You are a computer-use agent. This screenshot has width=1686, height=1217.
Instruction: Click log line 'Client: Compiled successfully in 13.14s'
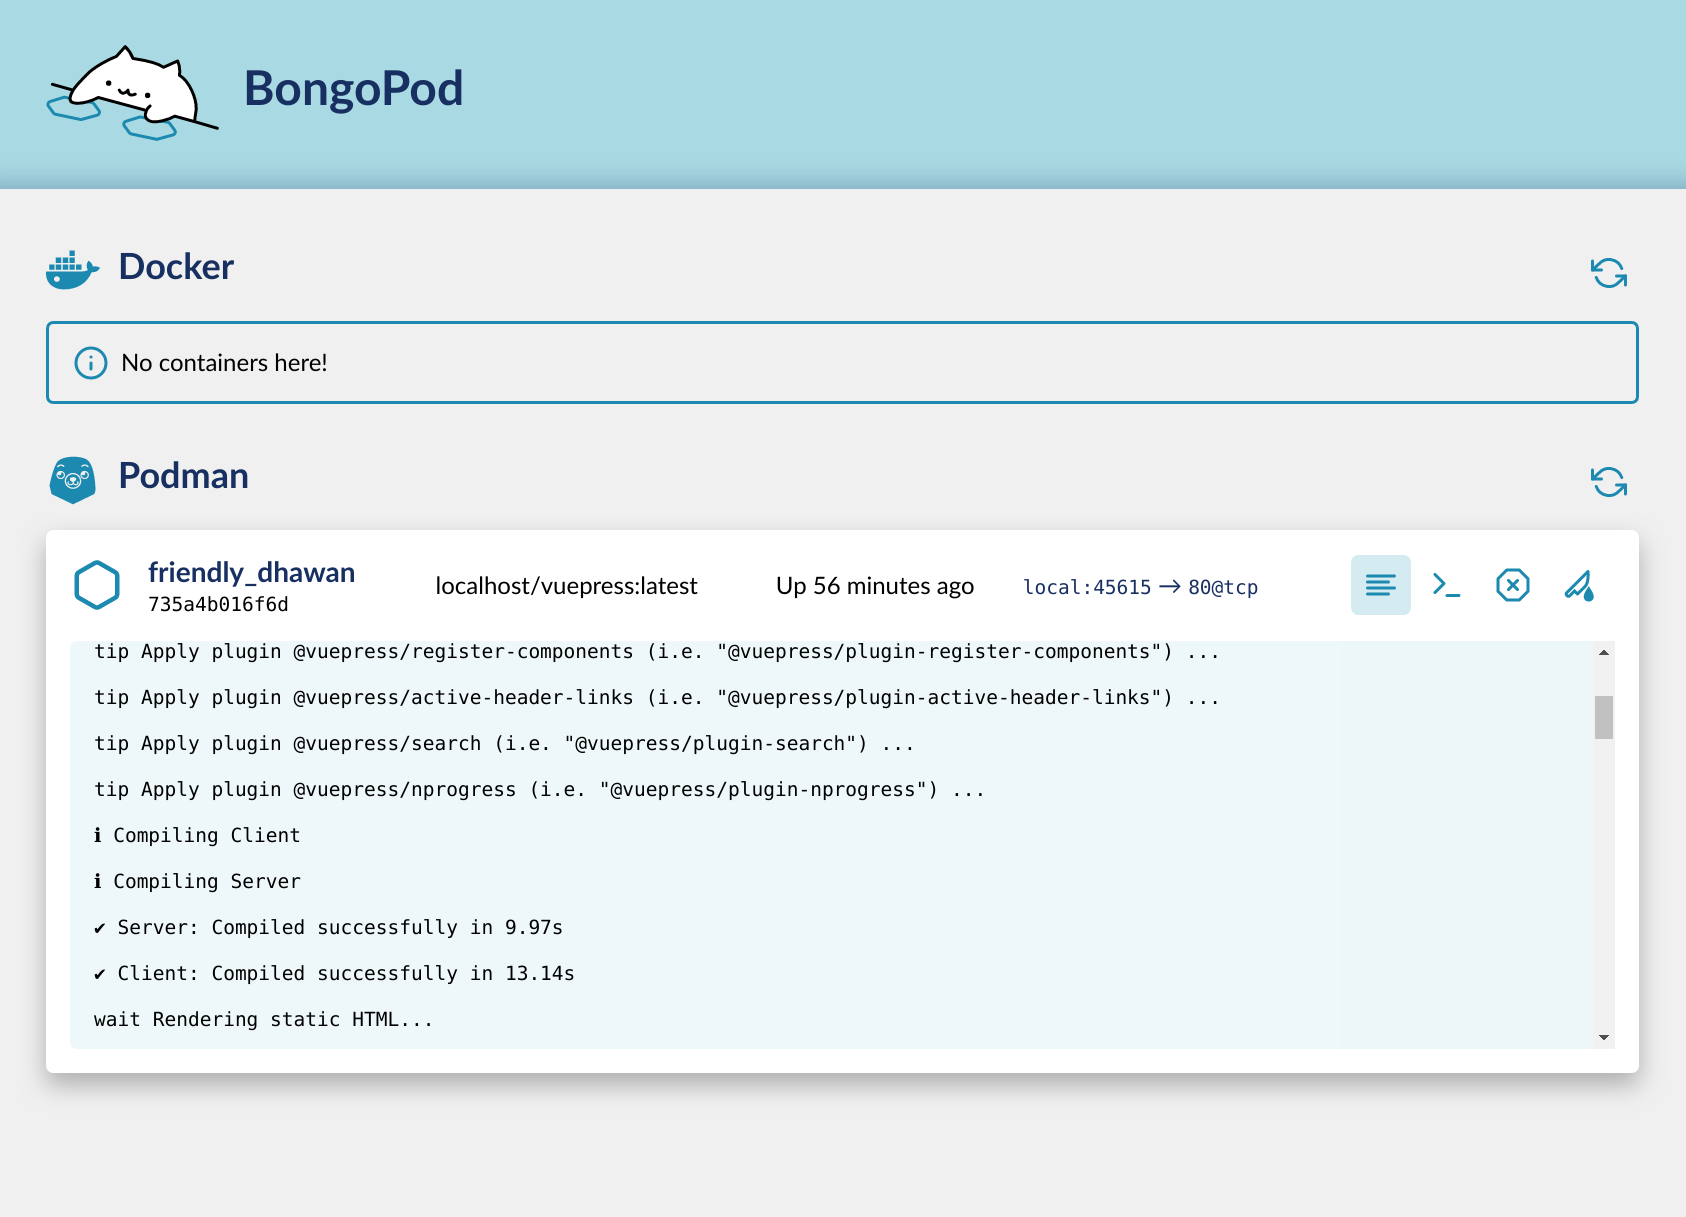coord(334,973)
